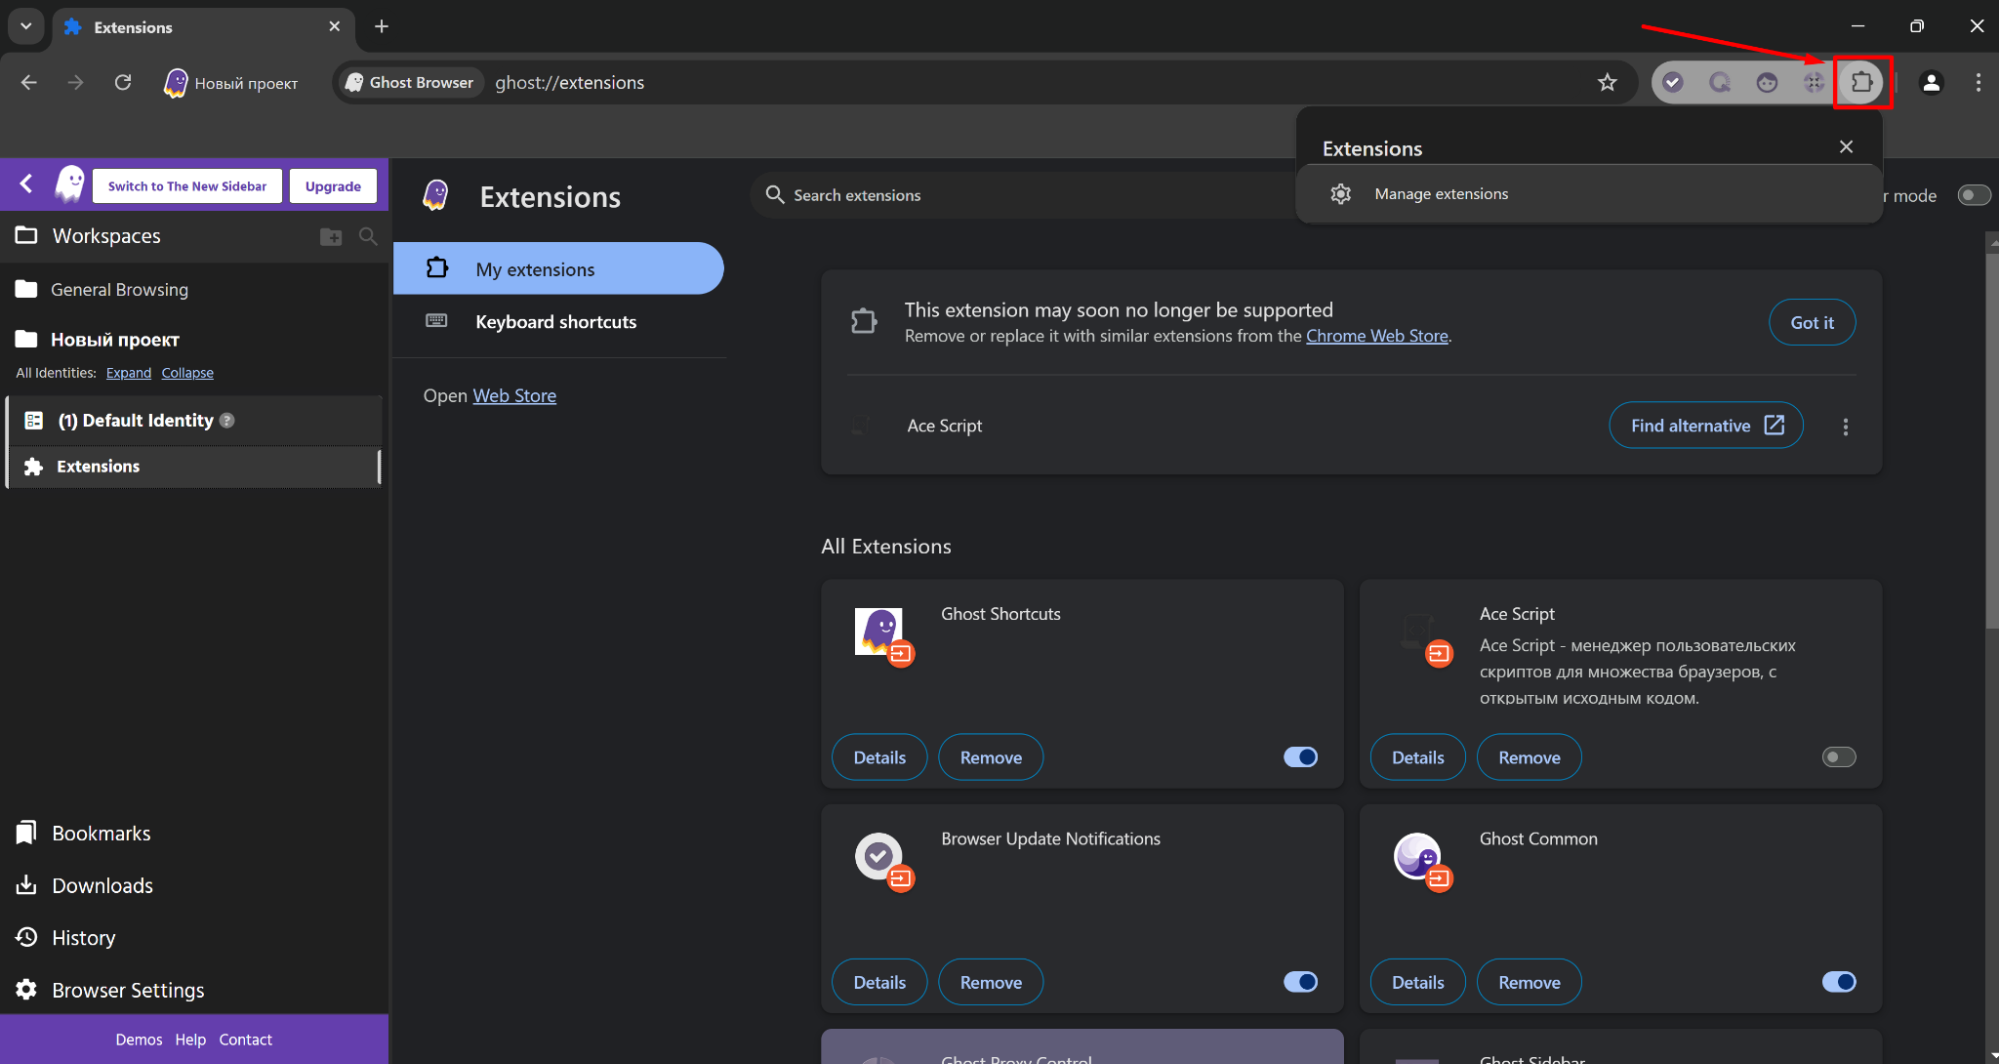Select (1) Default Identity row

click(196, 420)
